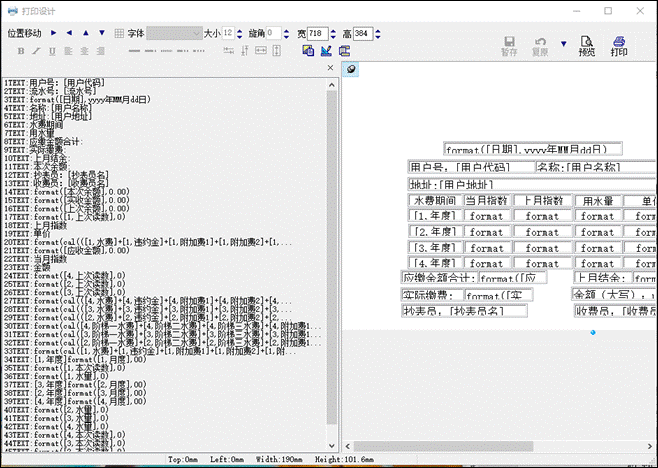Click the 旋角 rotation input field
Image resolution: width=658 pixels, height=468 pixels.
pos(274,33)
